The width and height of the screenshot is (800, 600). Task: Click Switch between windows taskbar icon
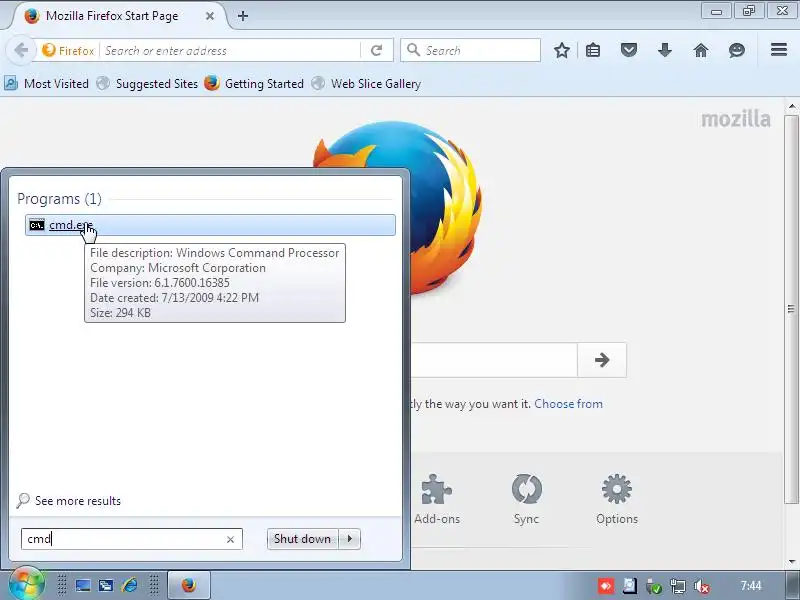[x=106, y=585]
